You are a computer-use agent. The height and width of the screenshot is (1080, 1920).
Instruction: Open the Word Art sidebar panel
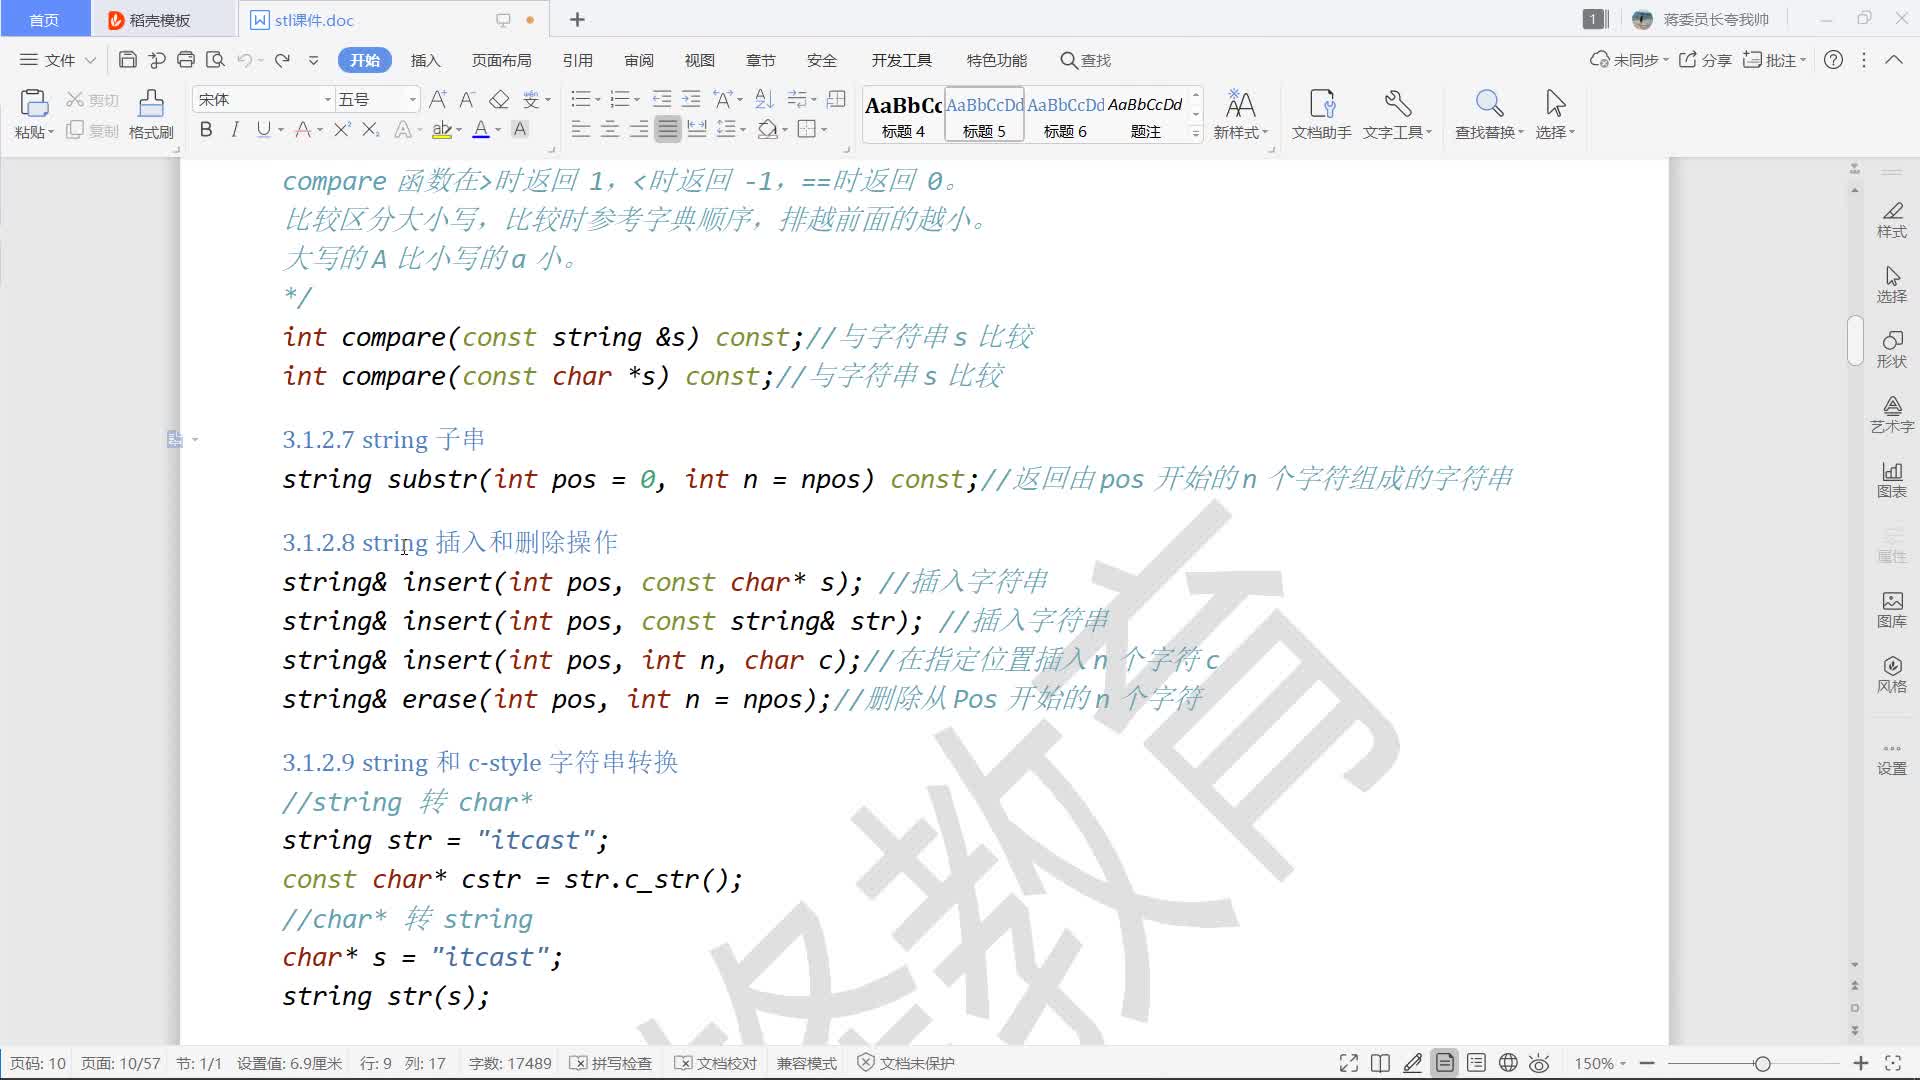[1891, 414]
